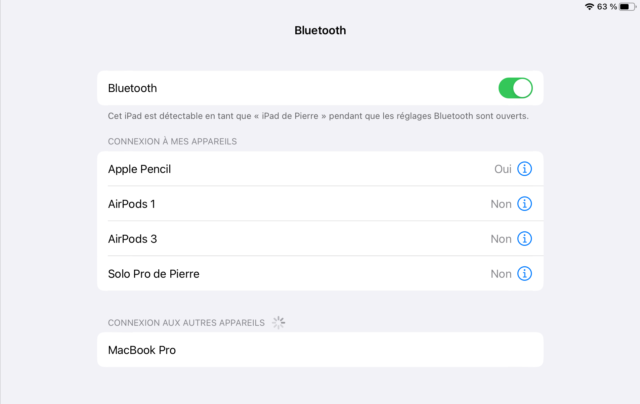
Task: Tap Non status beside Solo Pro
Action: coord(501,274)
